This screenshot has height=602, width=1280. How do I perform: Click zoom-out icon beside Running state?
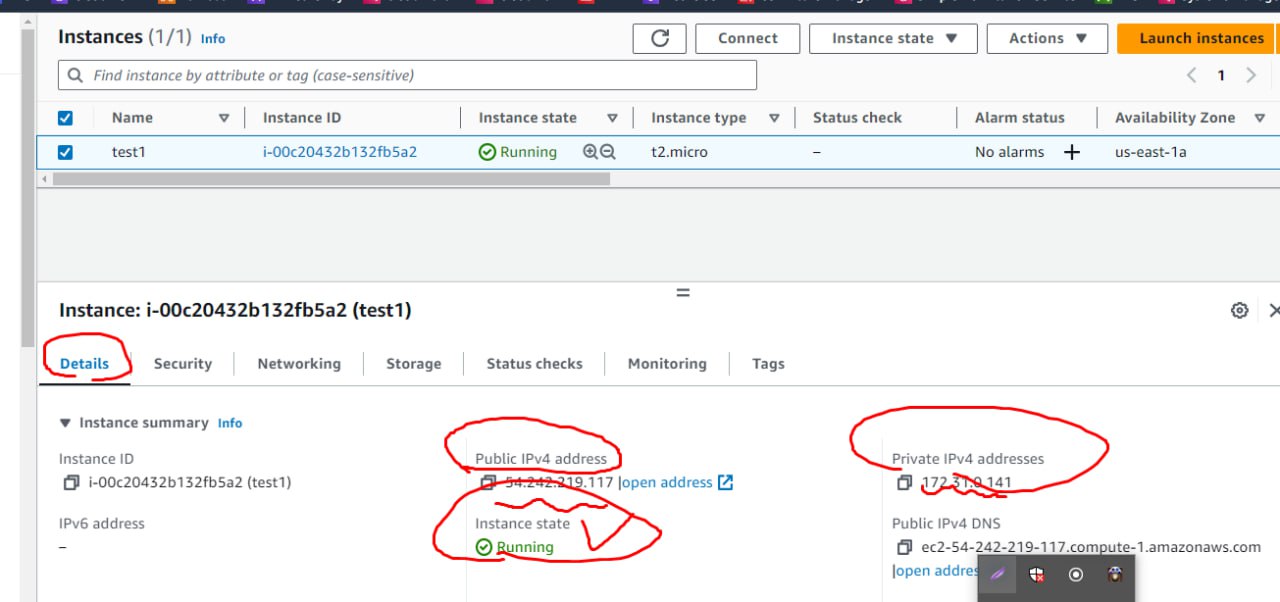click(607, 152)
